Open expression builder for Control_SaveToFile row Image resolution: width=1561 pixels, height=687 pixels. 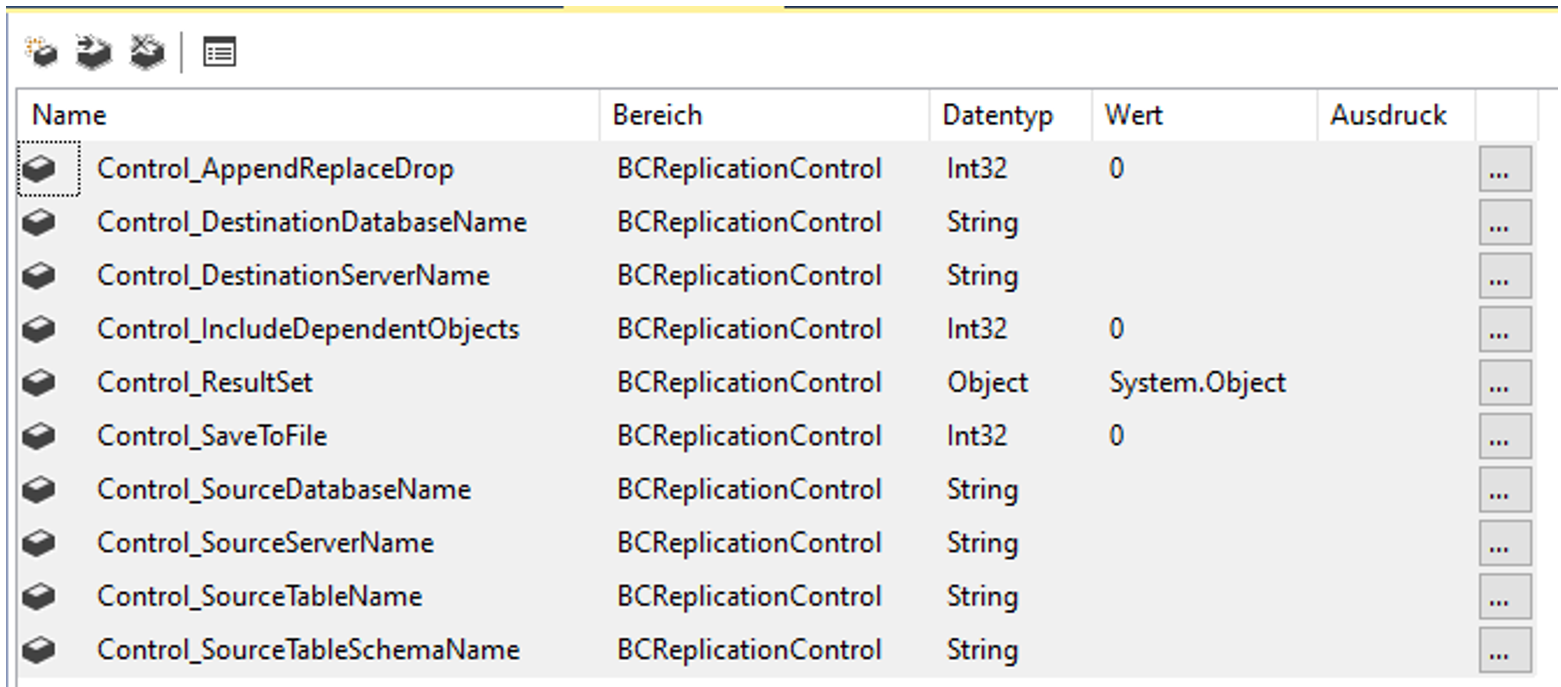click(x=1504, y=437)
